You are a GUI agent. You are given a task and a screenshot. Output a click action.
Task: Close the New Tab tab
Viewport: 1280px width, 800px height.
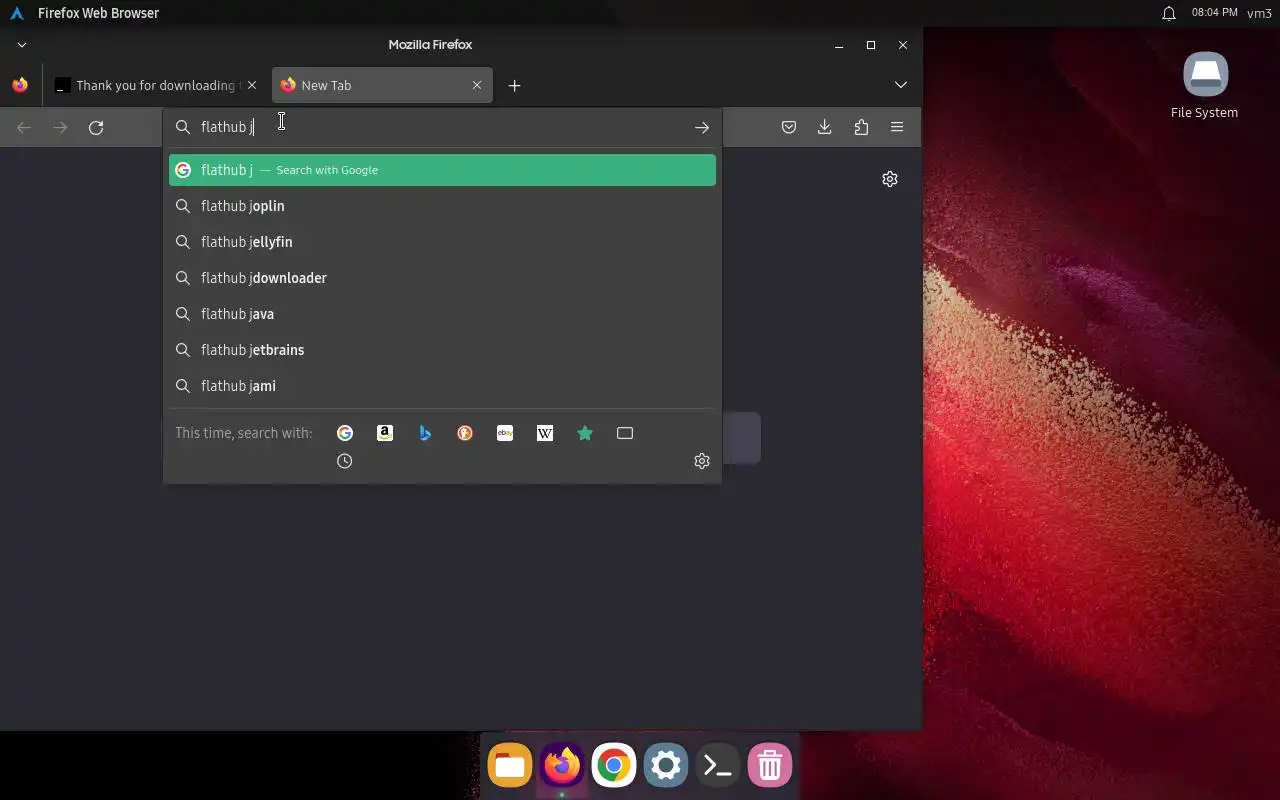477,86
